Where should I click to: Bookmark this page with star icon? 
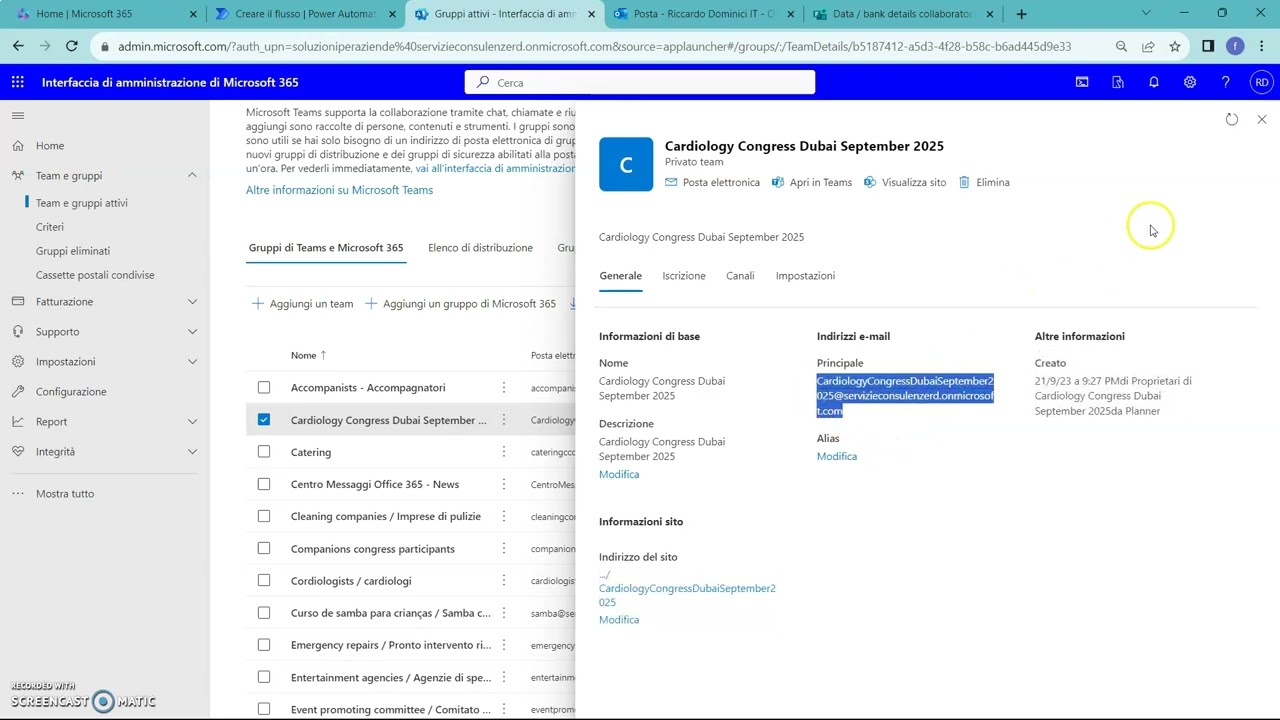(1175, 46)
